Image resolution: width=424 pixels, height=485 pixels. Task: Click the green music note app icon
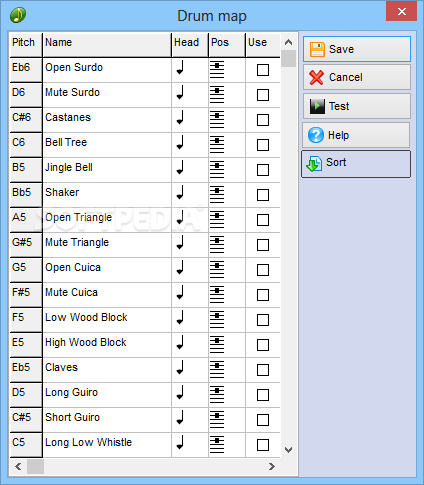point(18,15)
